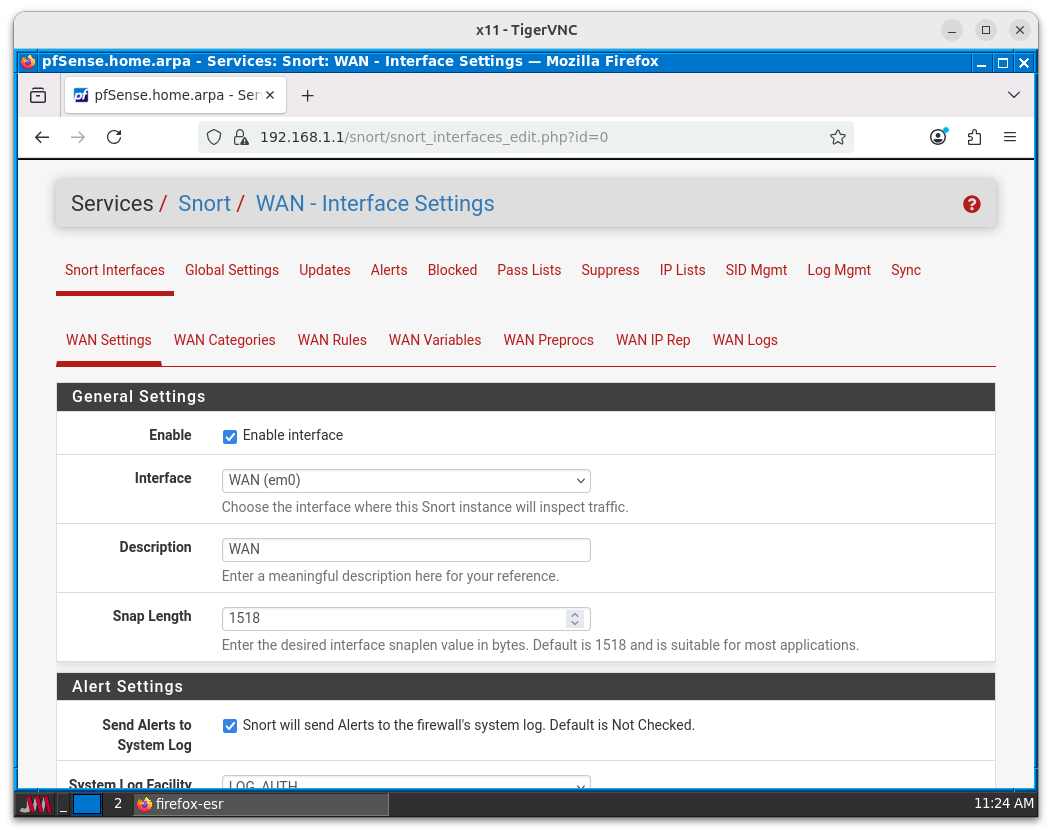This screenshot has width=1052, height=834.
Task: Open the Log Mgmt tab
Action: [839, 270]
